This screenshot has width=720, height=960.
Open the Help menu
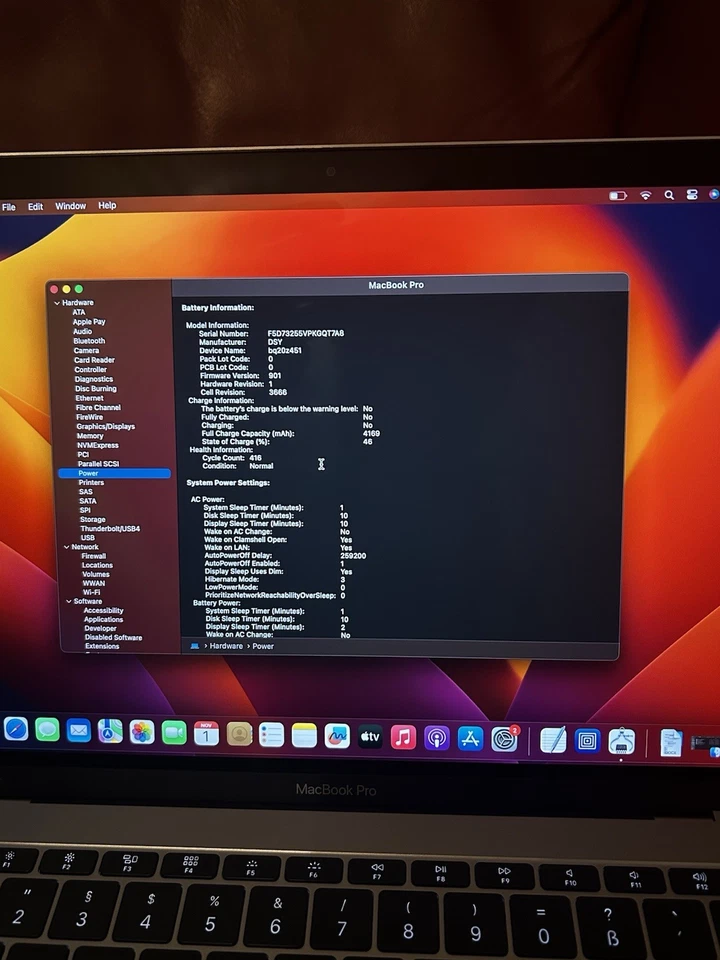[x=107, y=205]
